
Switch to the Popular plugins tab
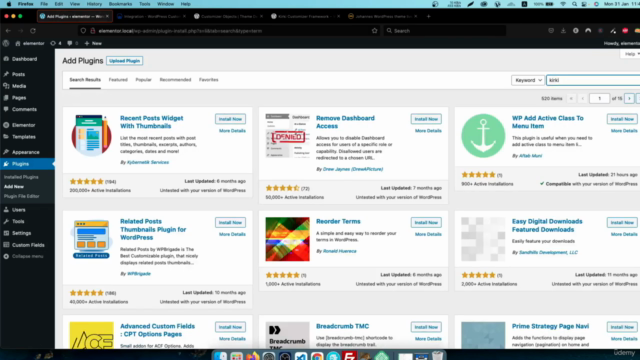coord(143,80)
